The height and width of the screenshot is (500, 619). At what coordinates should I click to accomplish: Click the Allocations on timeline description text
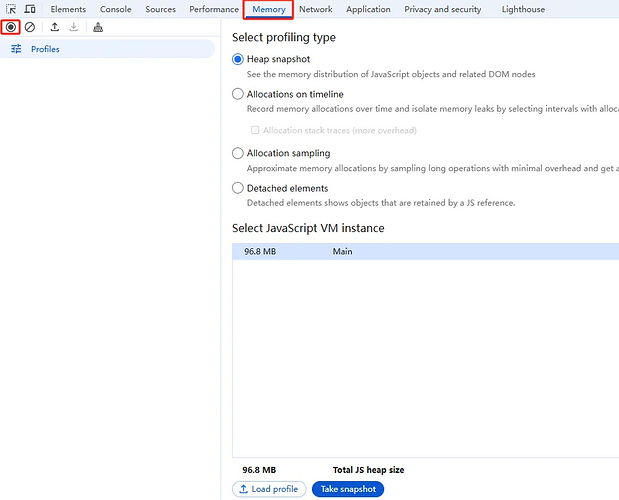[x=433, y=109]
